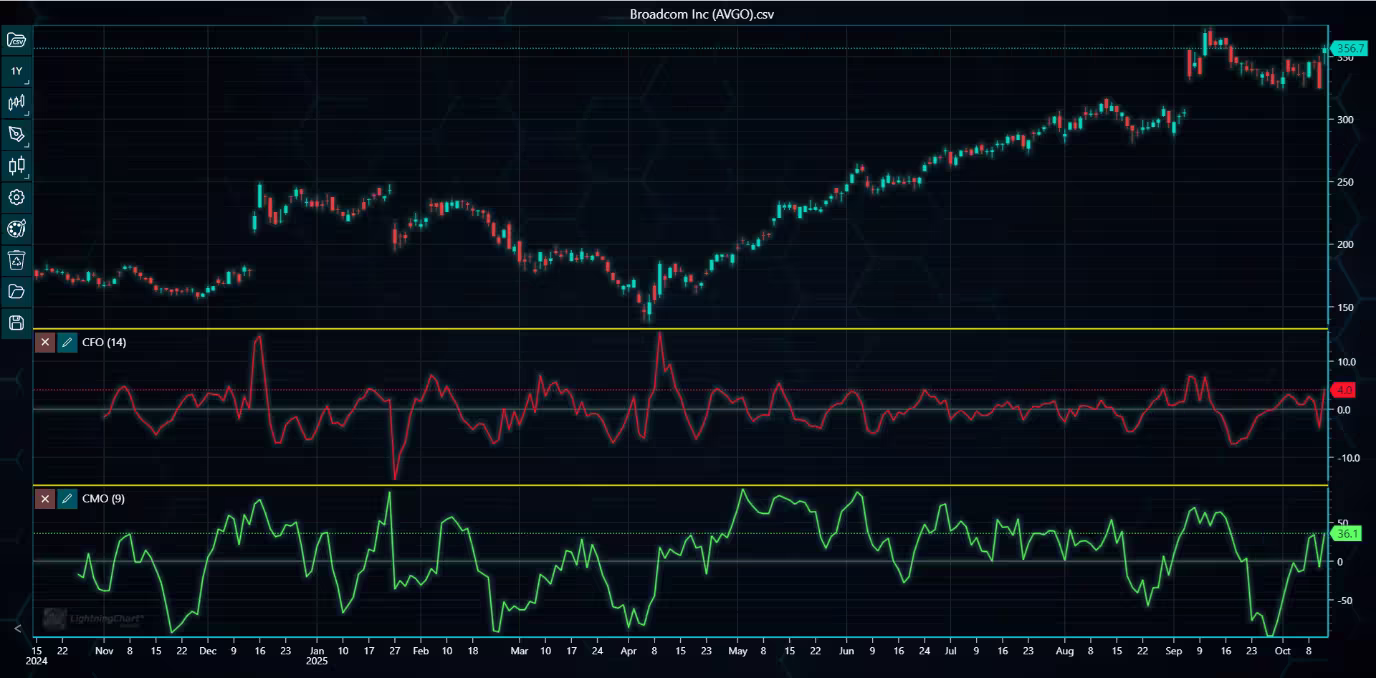Click the 200 label on price axis
1376x678 pixels.
pyautogui.click(x=1344, y=245)
